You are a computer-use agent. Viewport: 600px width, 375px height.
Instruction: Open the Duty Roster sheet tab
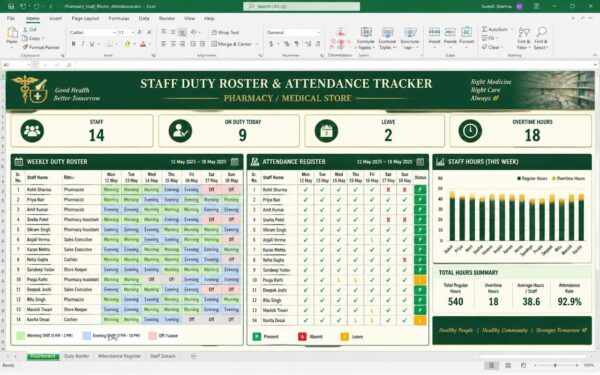[x=77, y=356]
